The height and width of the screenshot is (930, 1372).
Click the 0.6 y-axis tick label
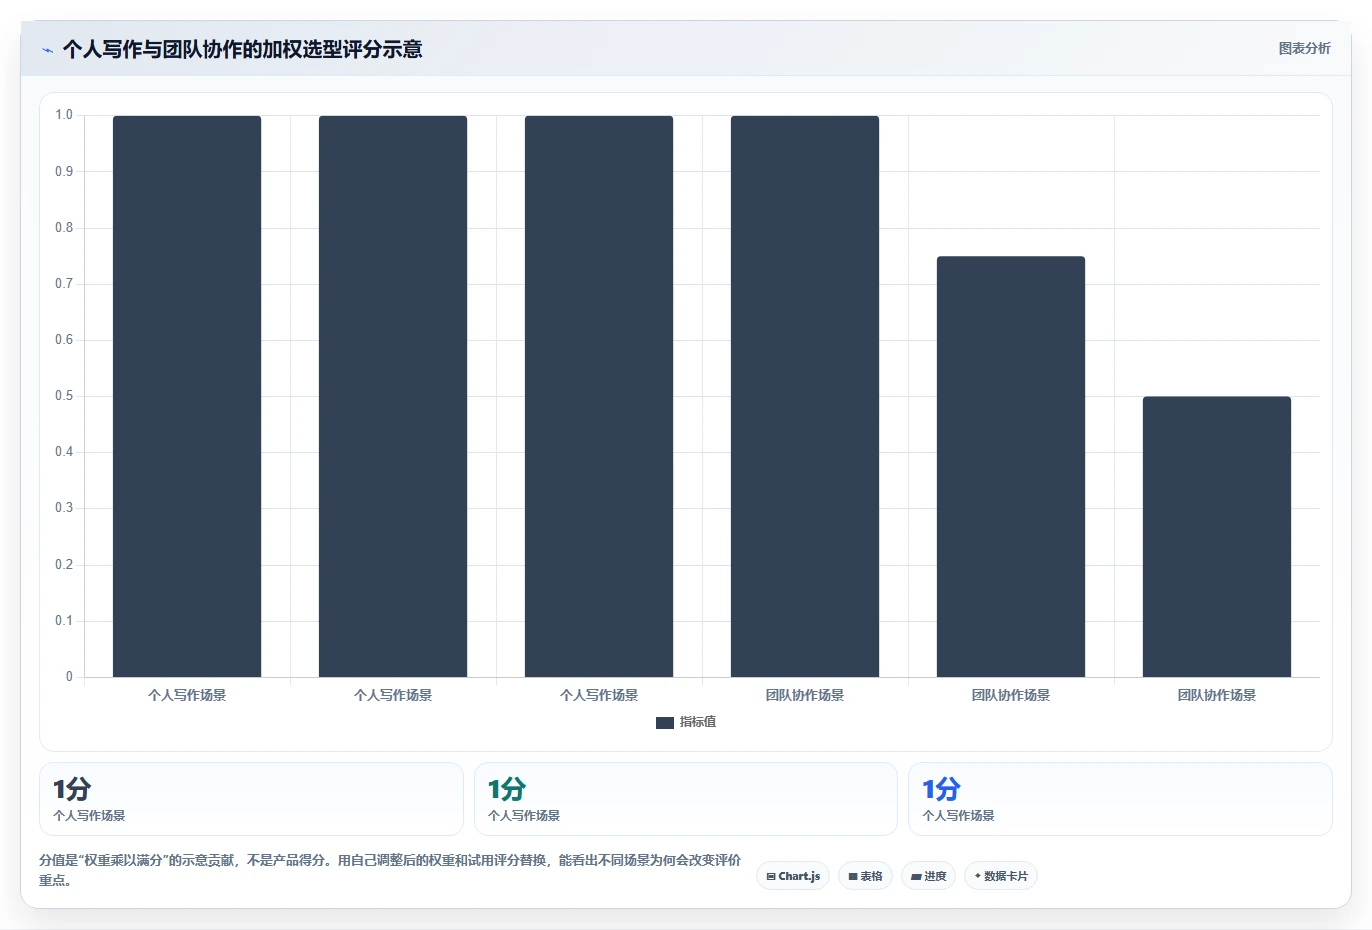click(x=64, y=340)
